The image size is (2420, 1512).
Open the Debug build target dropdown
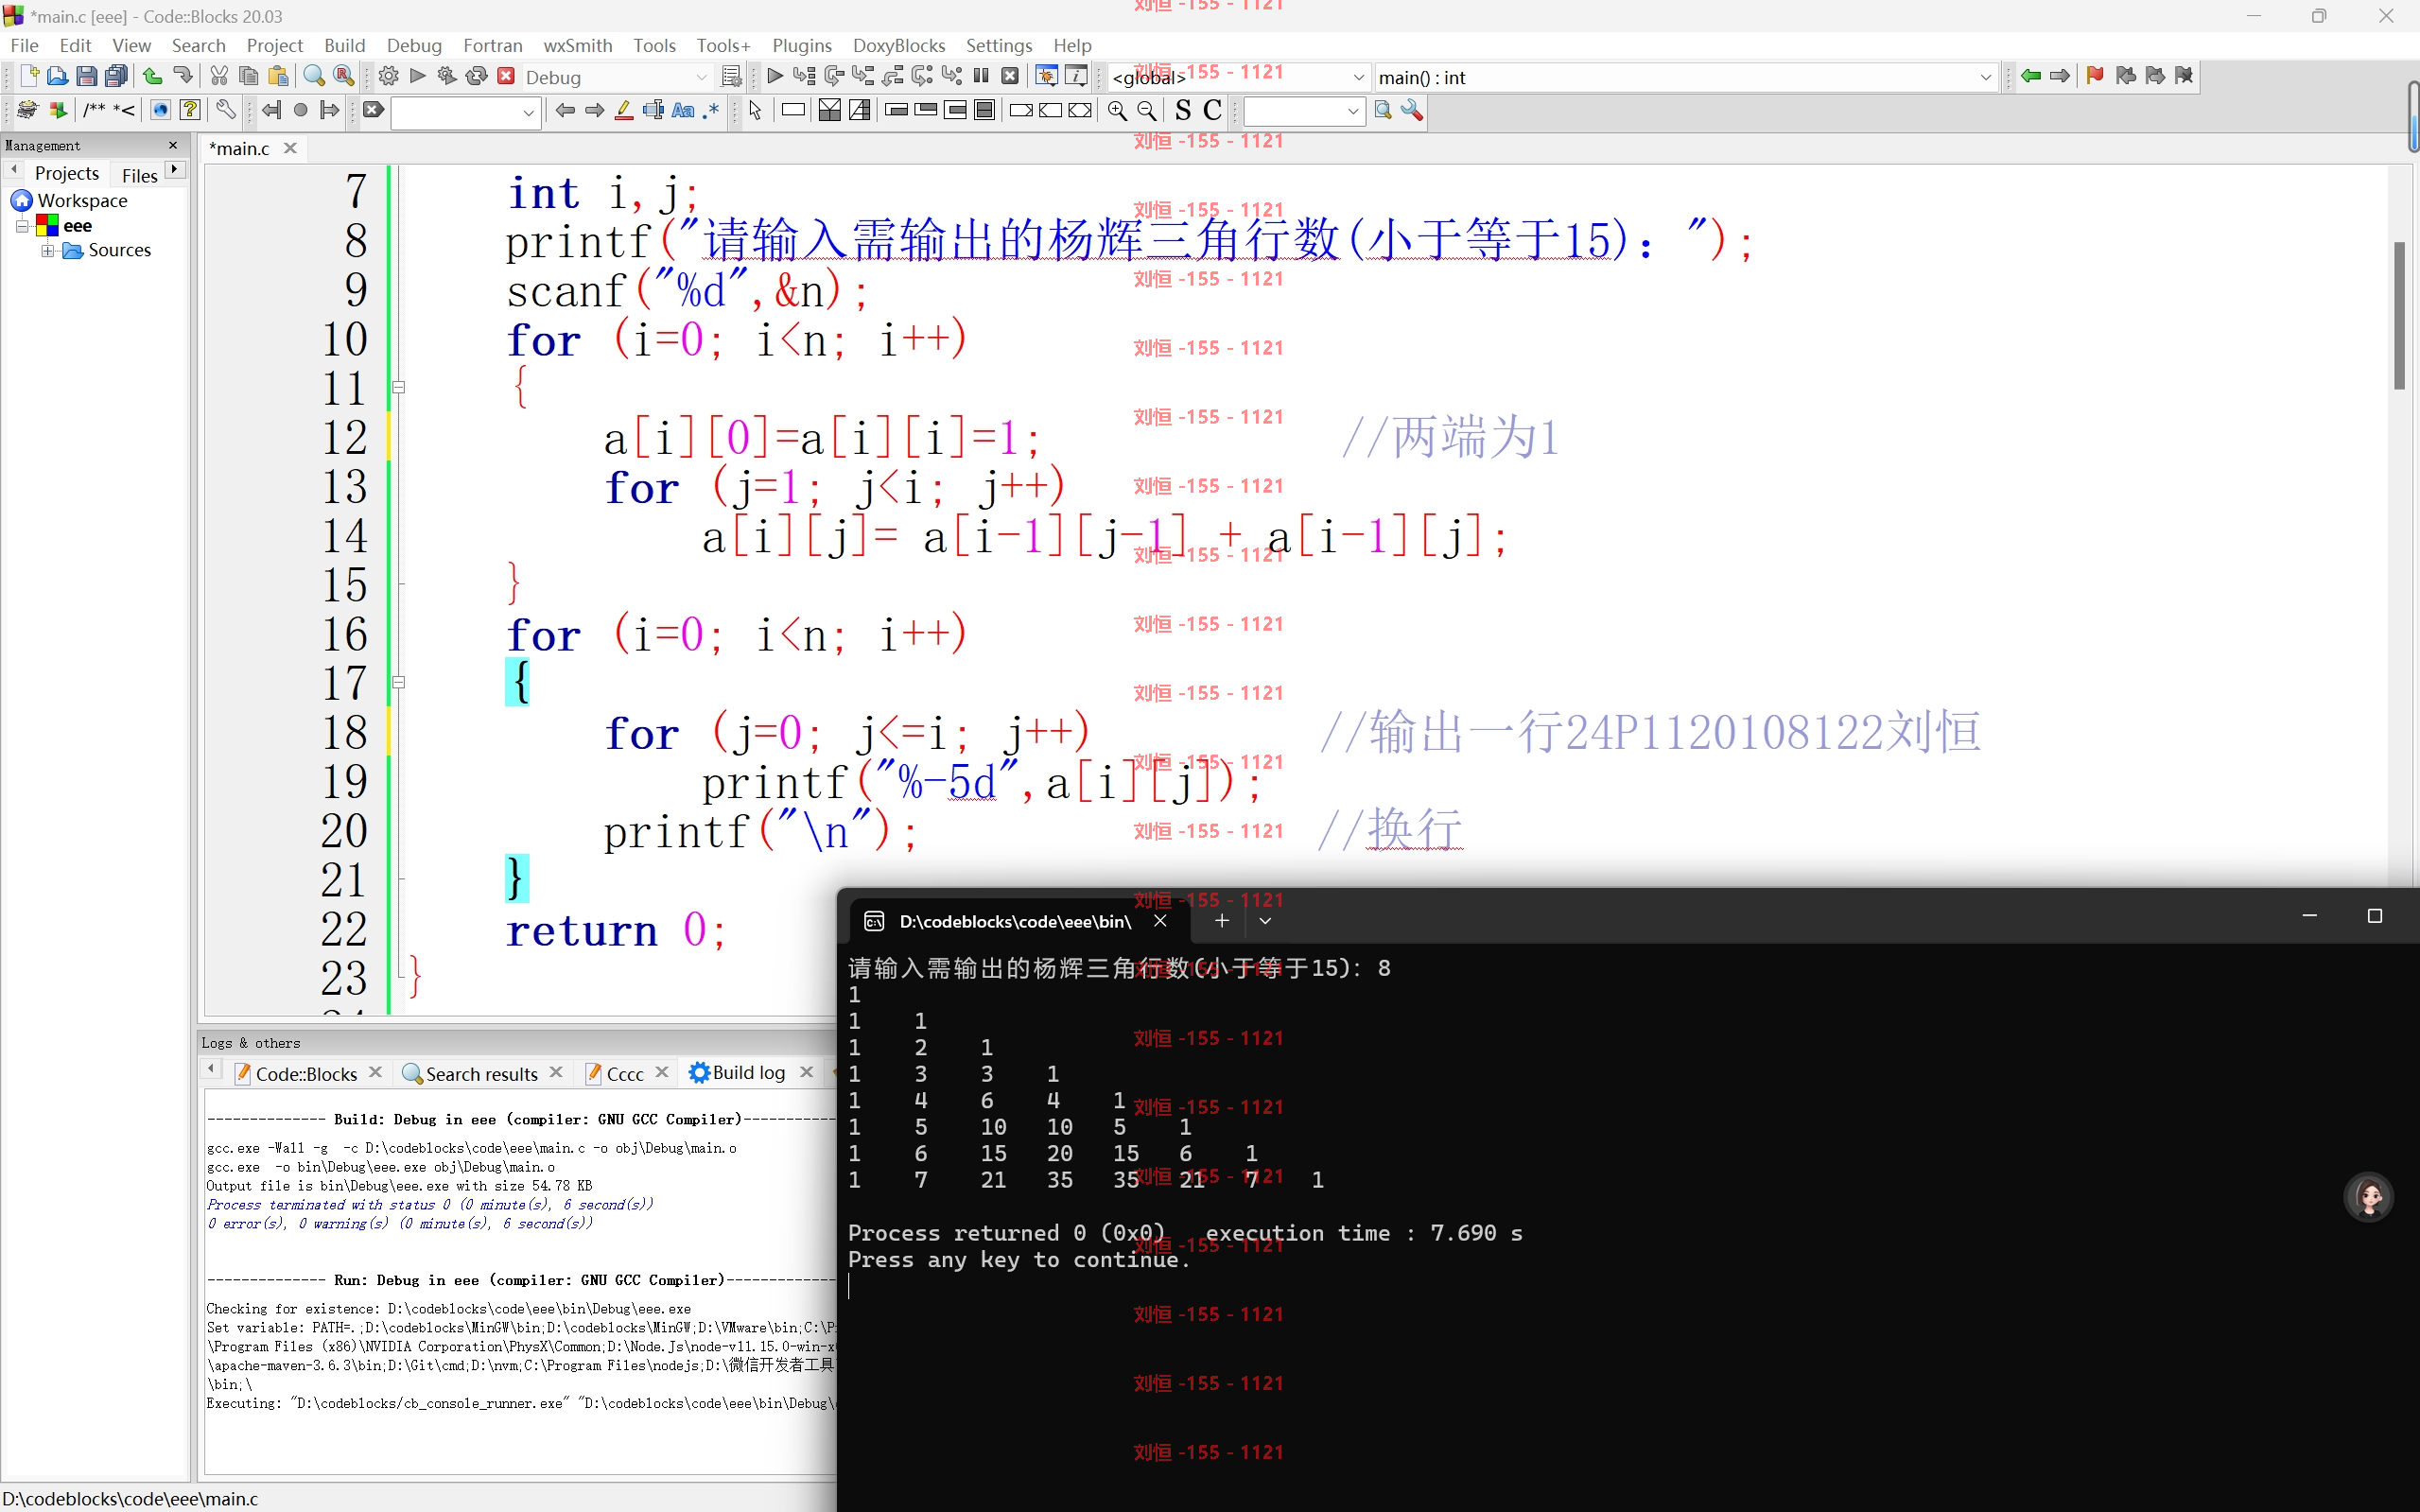coord(616,77)
